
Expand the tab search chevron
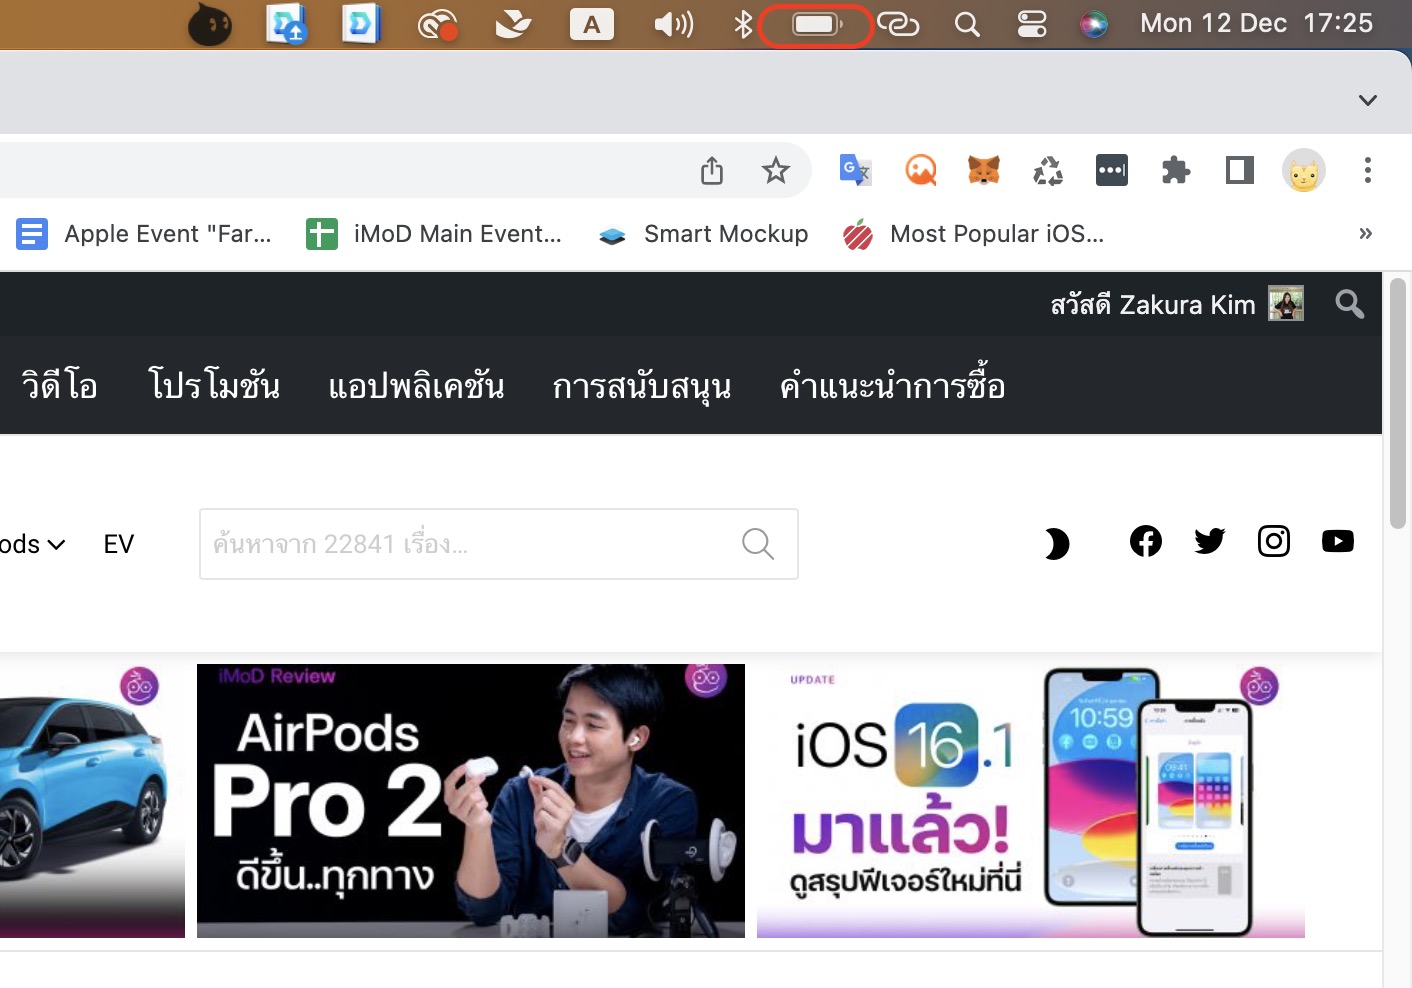(1368, 100)
